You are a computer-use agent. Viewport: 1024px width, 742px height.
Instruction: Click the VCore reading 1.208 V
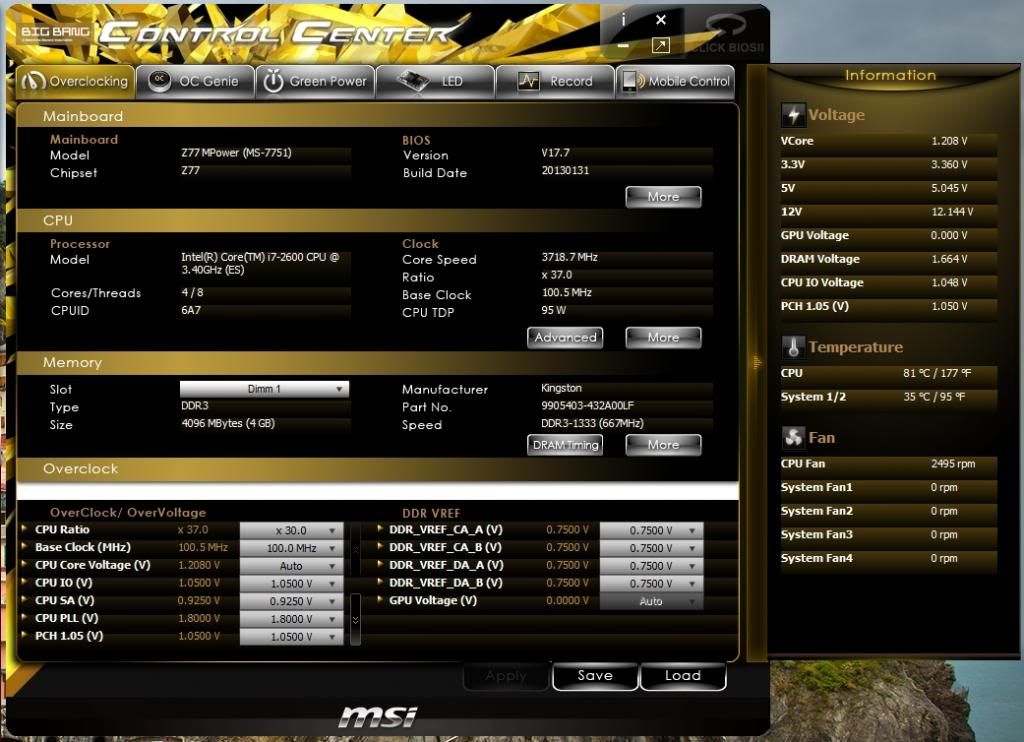pos(949,141)
